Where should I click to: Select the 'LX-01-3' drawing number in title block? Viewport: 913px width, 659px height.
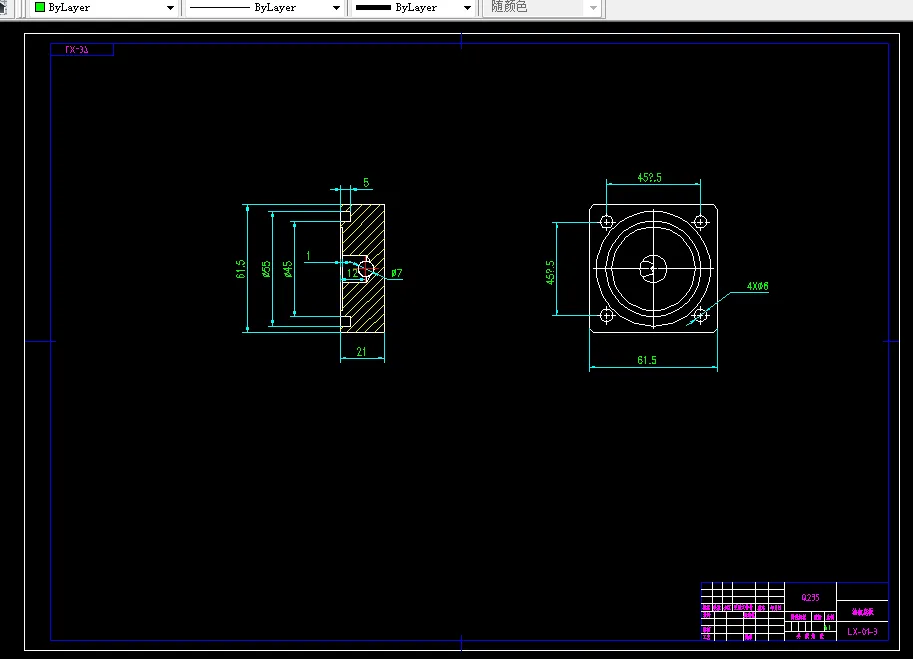click(862, 632)
